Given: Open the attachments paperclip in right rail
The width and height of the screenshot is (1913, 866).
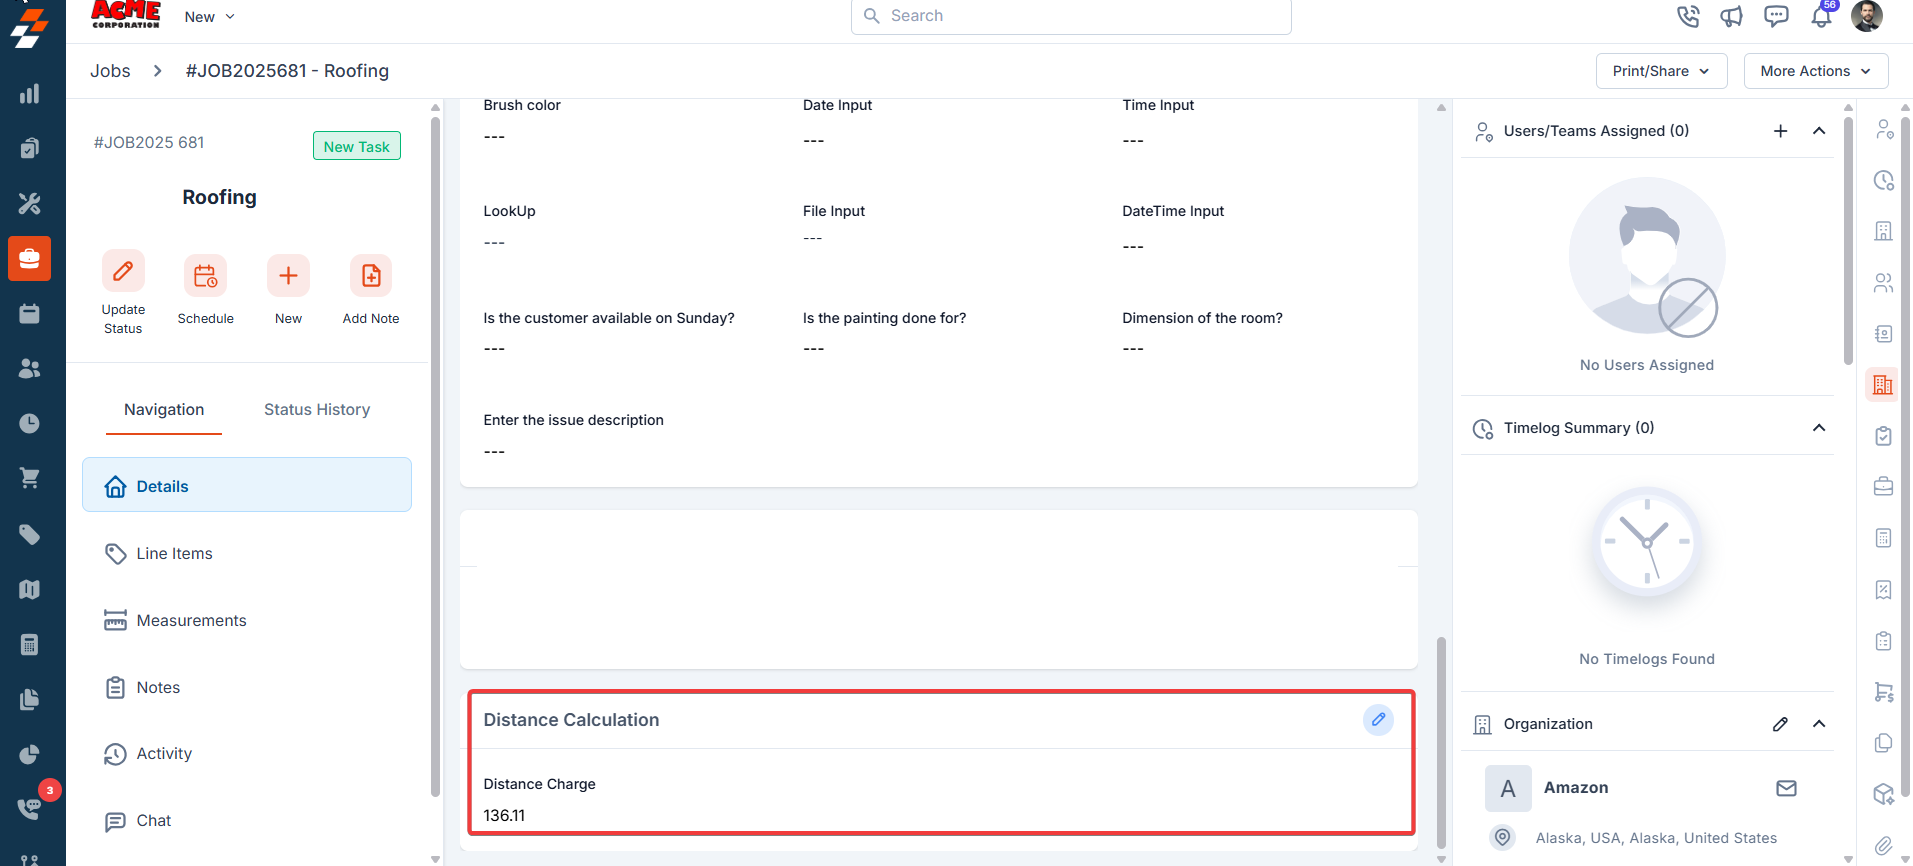Looking at the screenshot, I should [1884, 845].
